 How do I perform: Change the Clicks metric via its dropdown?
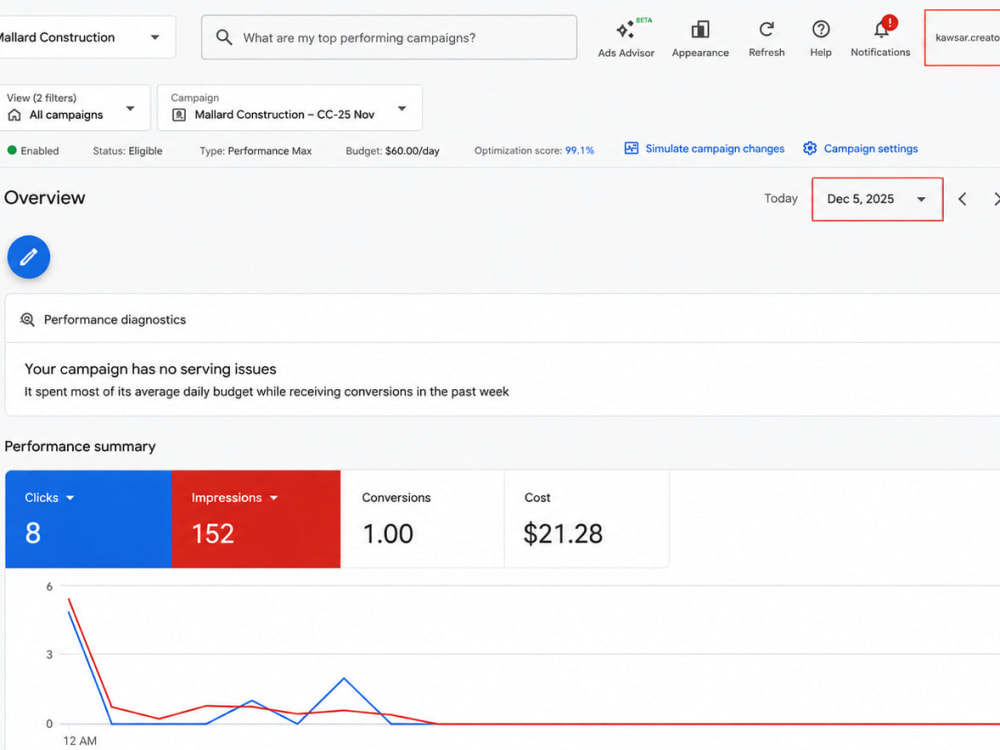[x=50, y=497]
